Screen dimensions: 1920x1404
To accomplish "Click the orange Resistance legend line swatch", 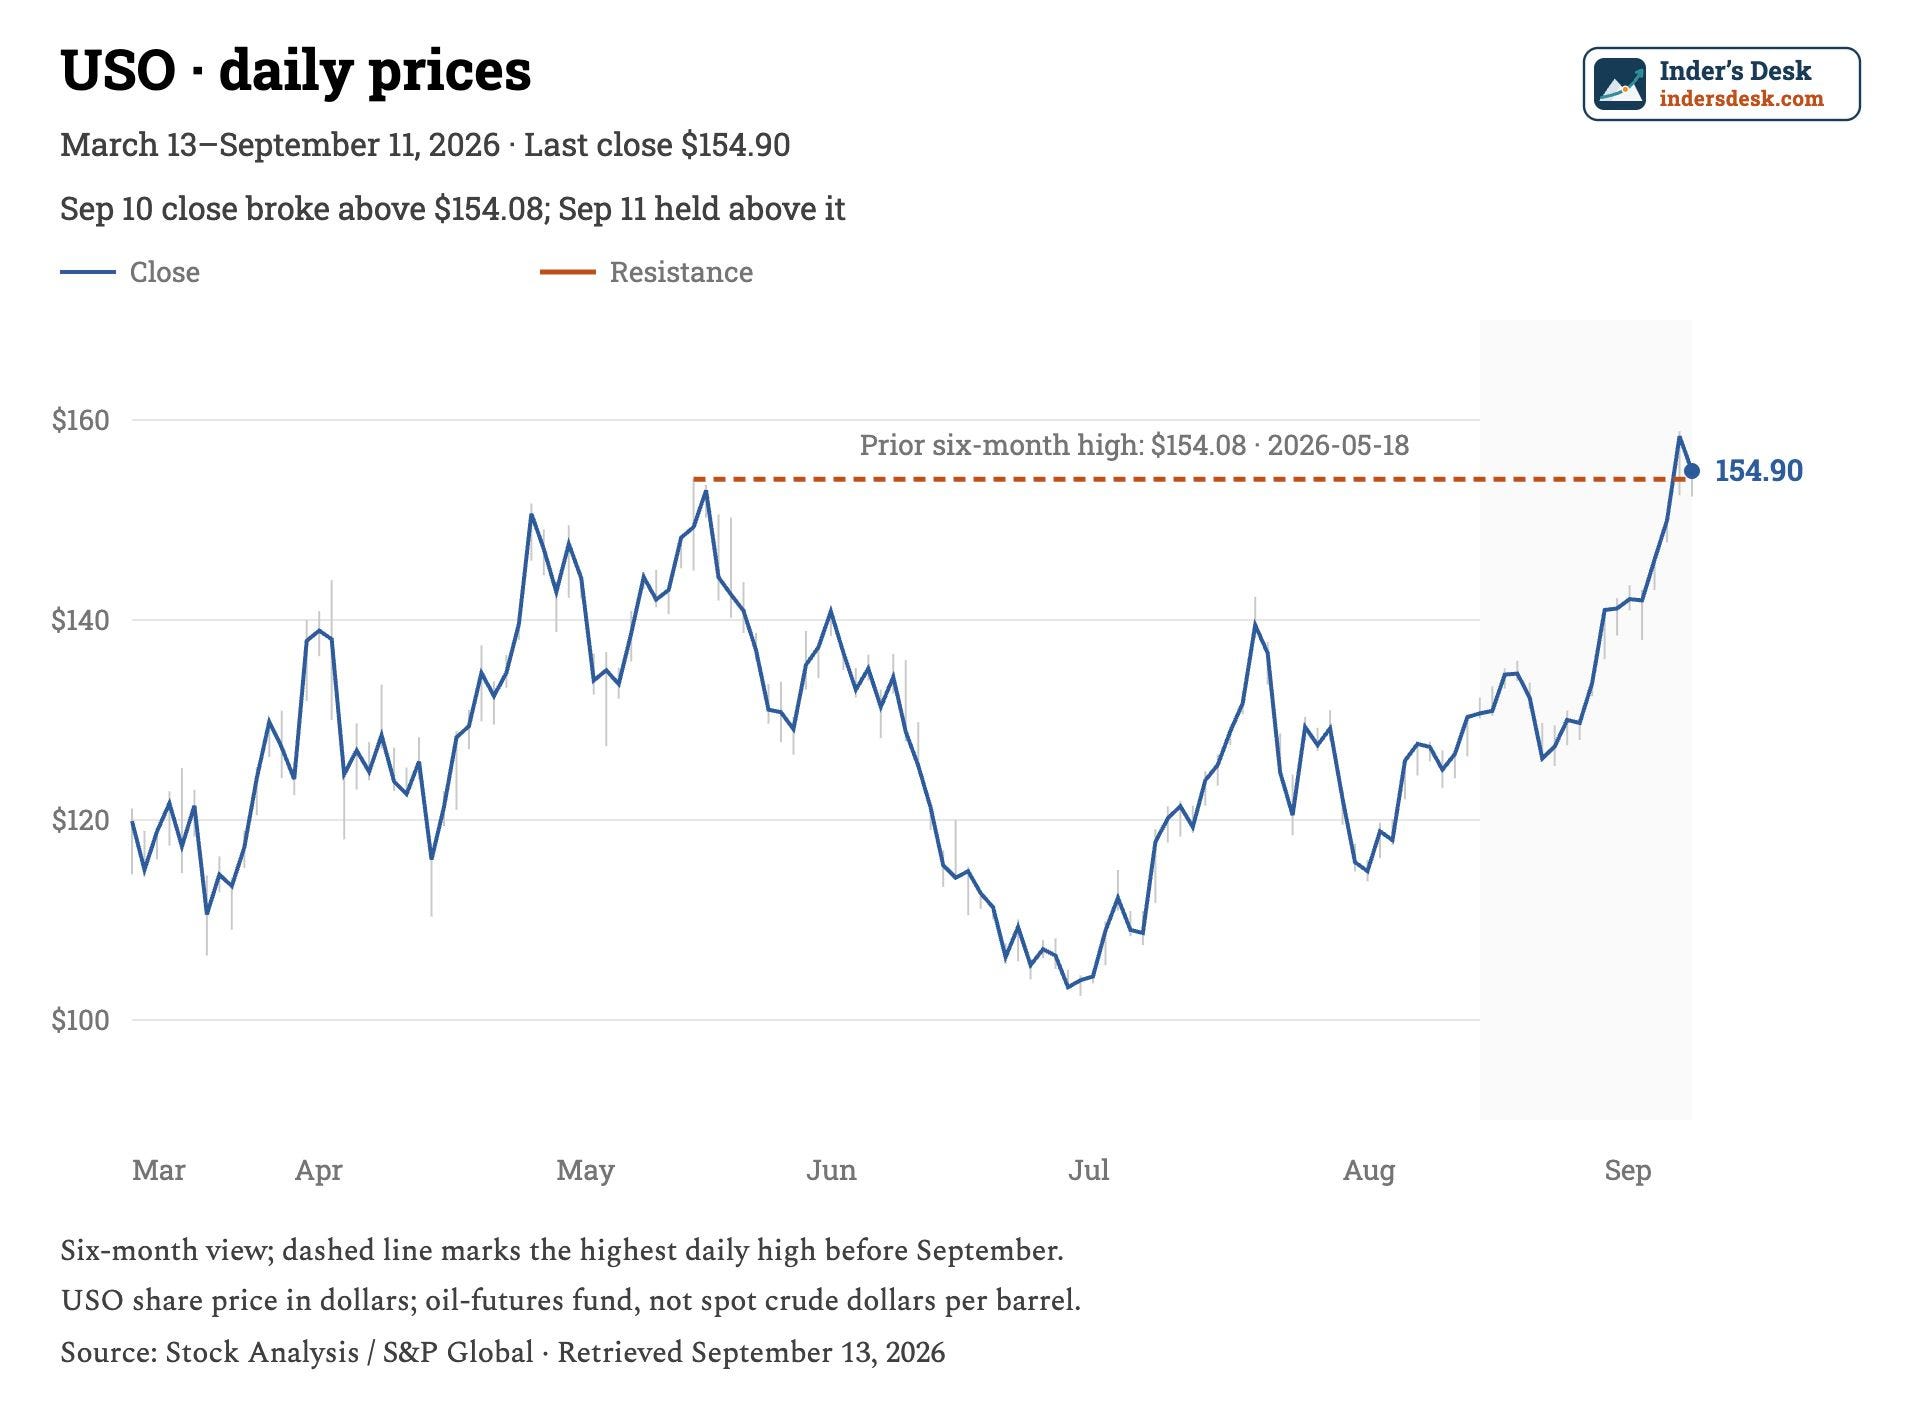I will tap(568, 272).
